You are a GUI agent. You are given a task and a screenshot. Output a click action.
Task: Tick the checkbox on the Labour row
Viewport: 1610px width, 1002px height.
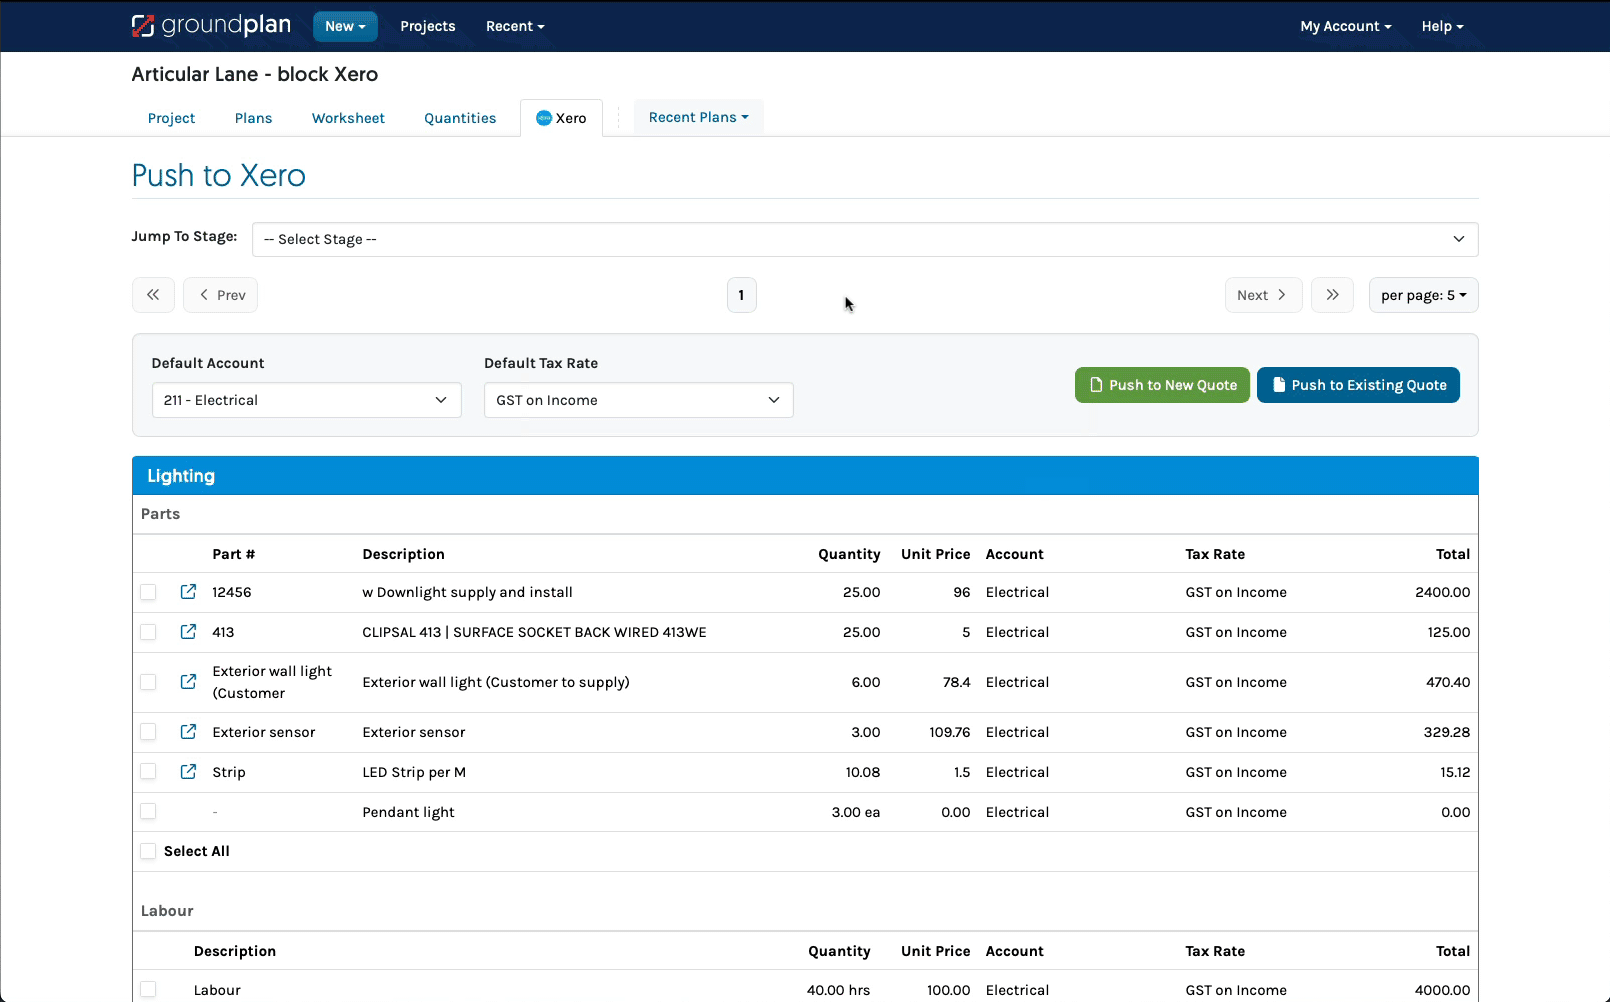point(148,989)
